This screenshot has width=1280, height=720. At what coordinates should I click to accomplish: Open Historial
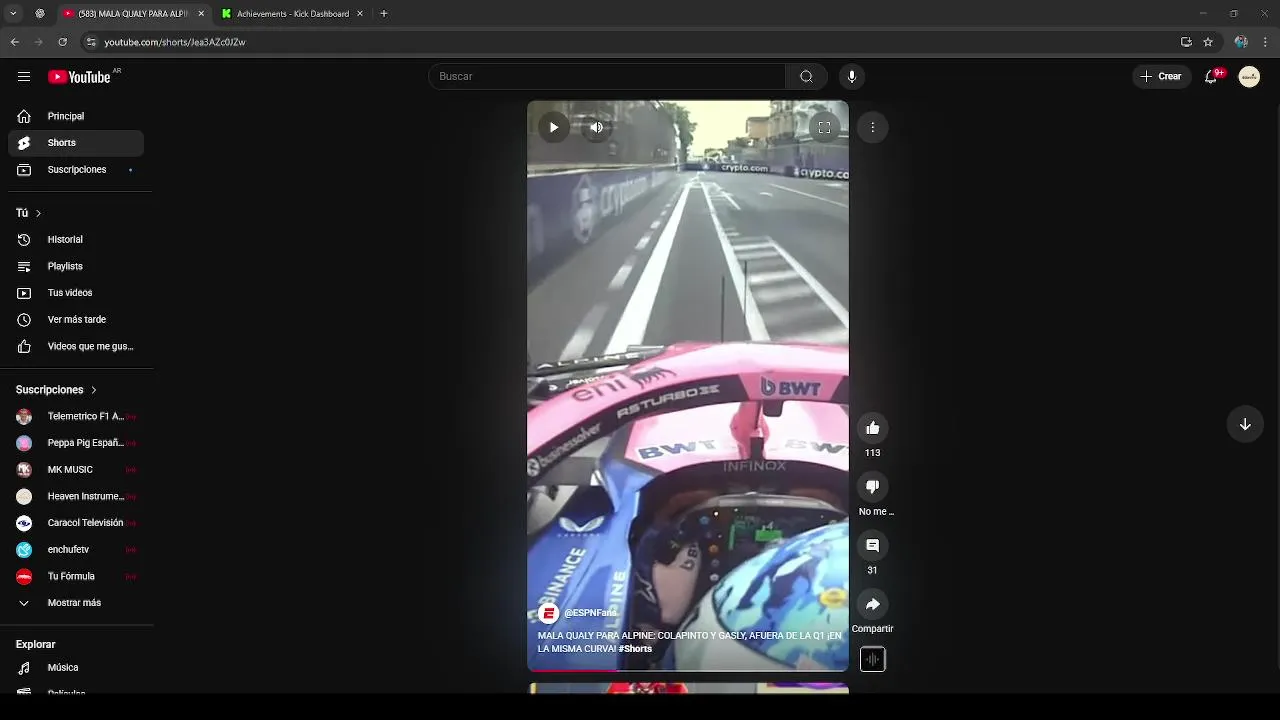[76, 240]
